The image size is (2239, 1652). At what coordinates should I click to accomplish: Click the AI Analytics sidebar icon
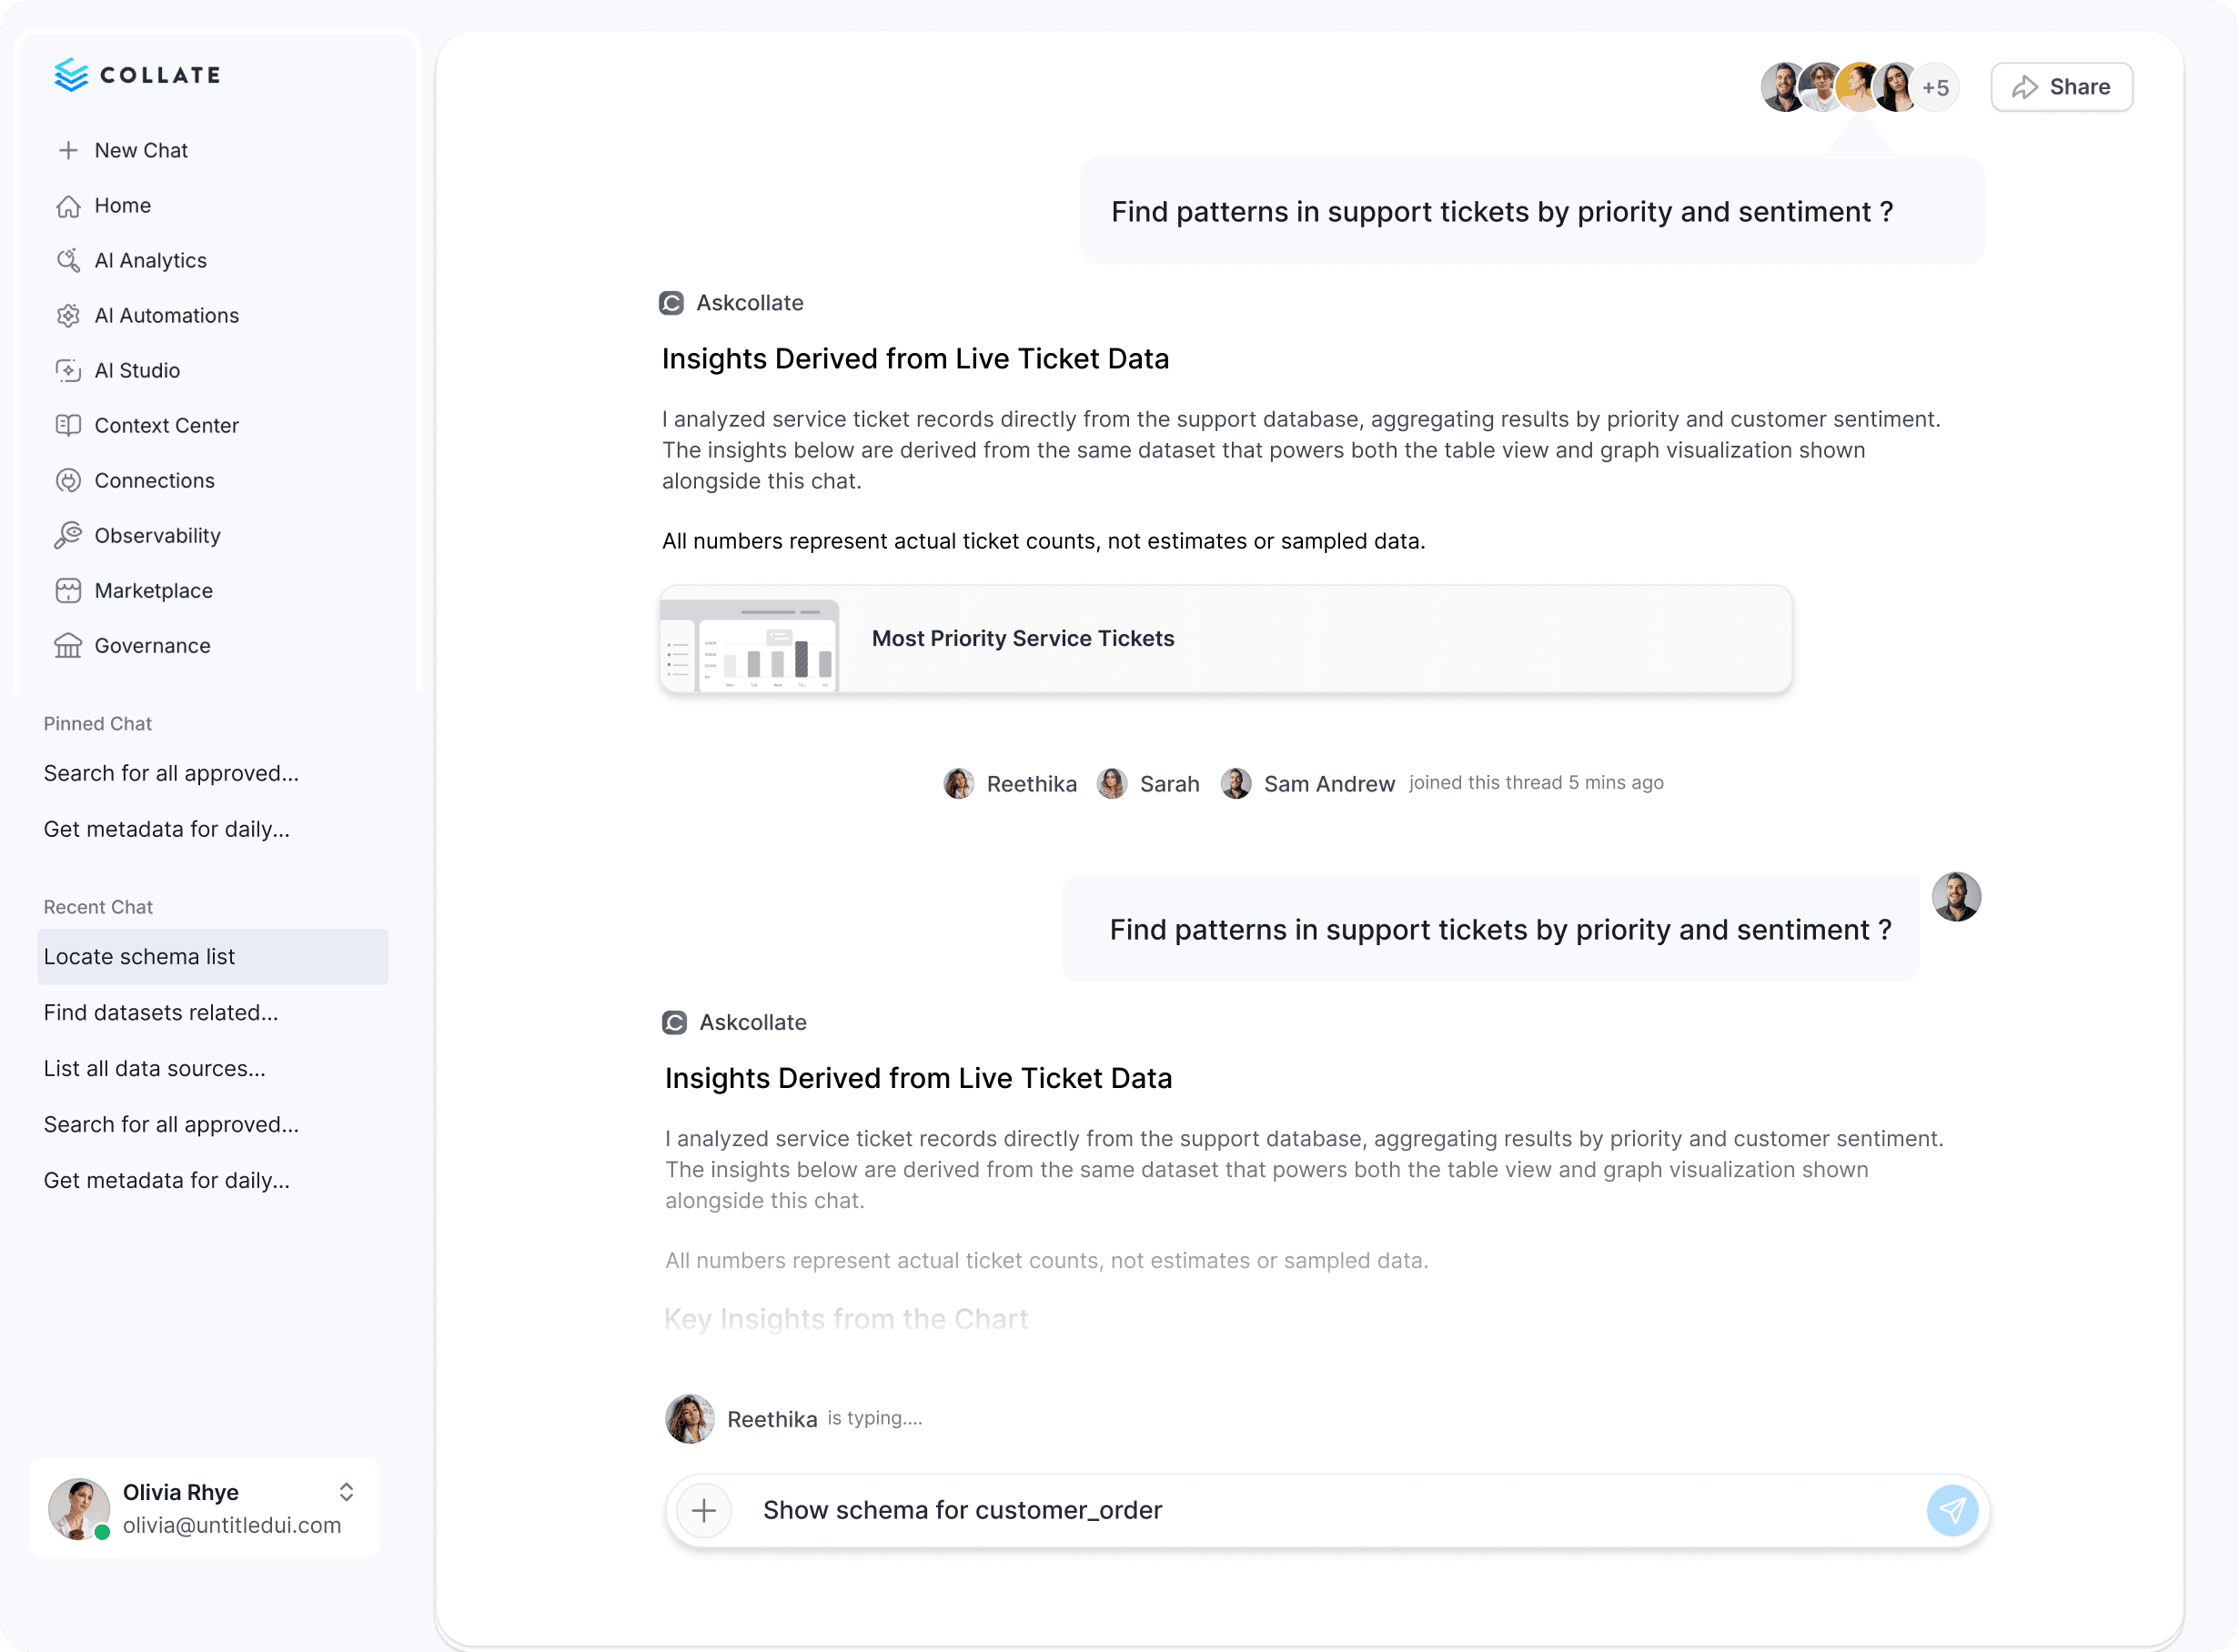tap(68, 260)
